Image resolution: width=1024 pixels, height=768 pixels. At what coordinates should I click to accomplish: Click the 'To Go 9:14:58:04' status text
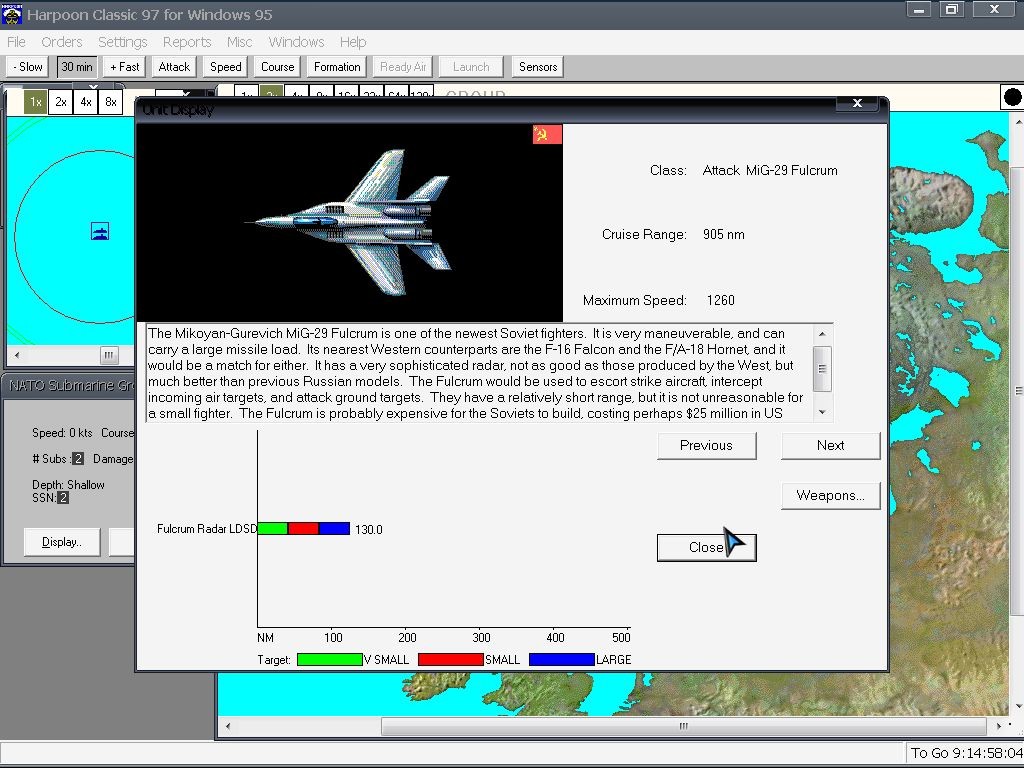point(967,753)
